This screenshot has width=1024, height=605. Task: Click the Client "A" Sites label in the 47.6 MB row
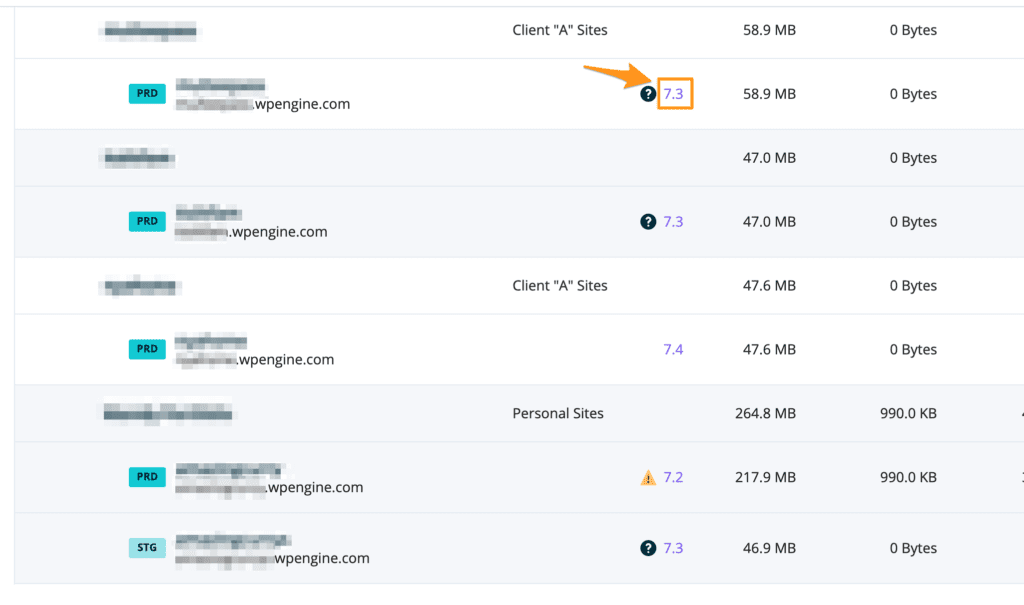click(559, 286)
